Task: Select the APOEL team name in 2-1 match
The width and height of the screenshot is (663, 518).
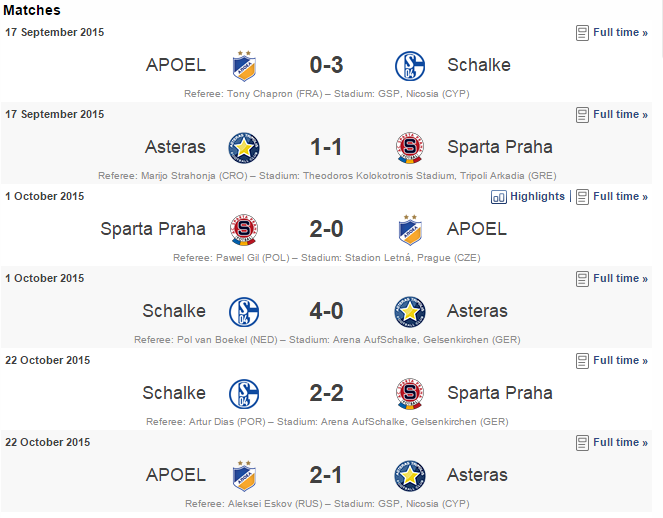Action: (x=176, y=475)
